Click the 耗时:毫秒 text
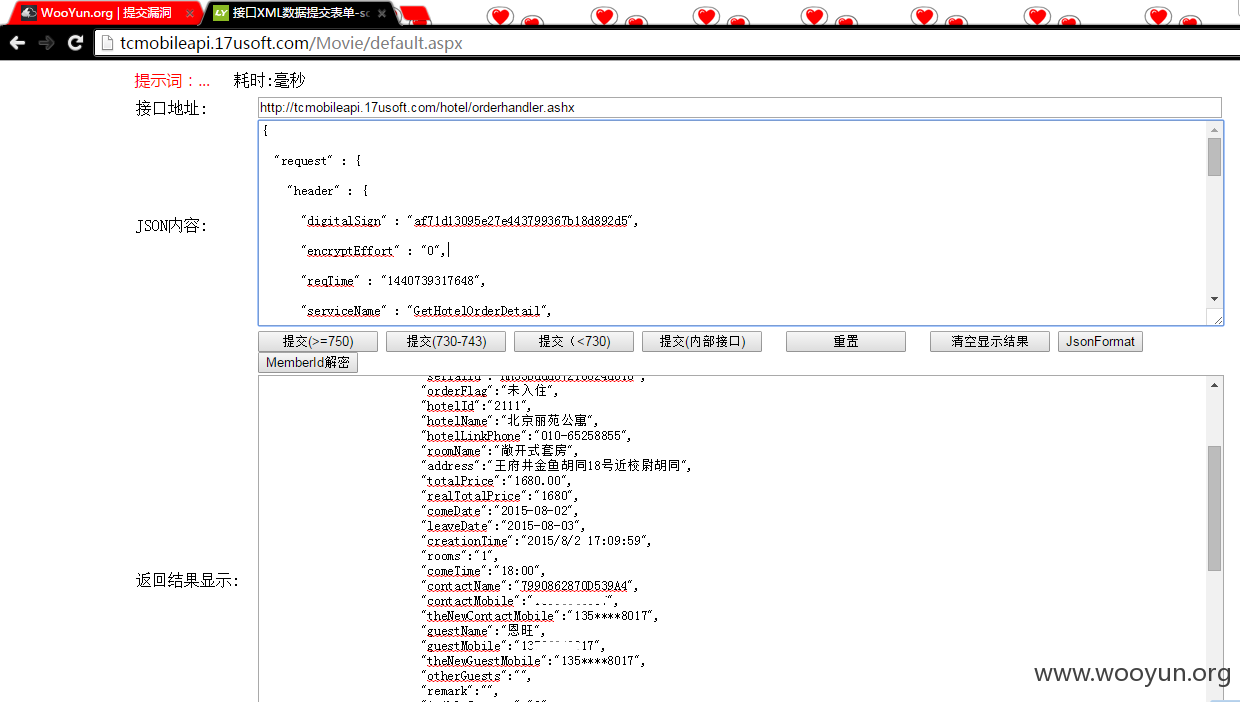 pyautogui.click(x=269, y=81)
